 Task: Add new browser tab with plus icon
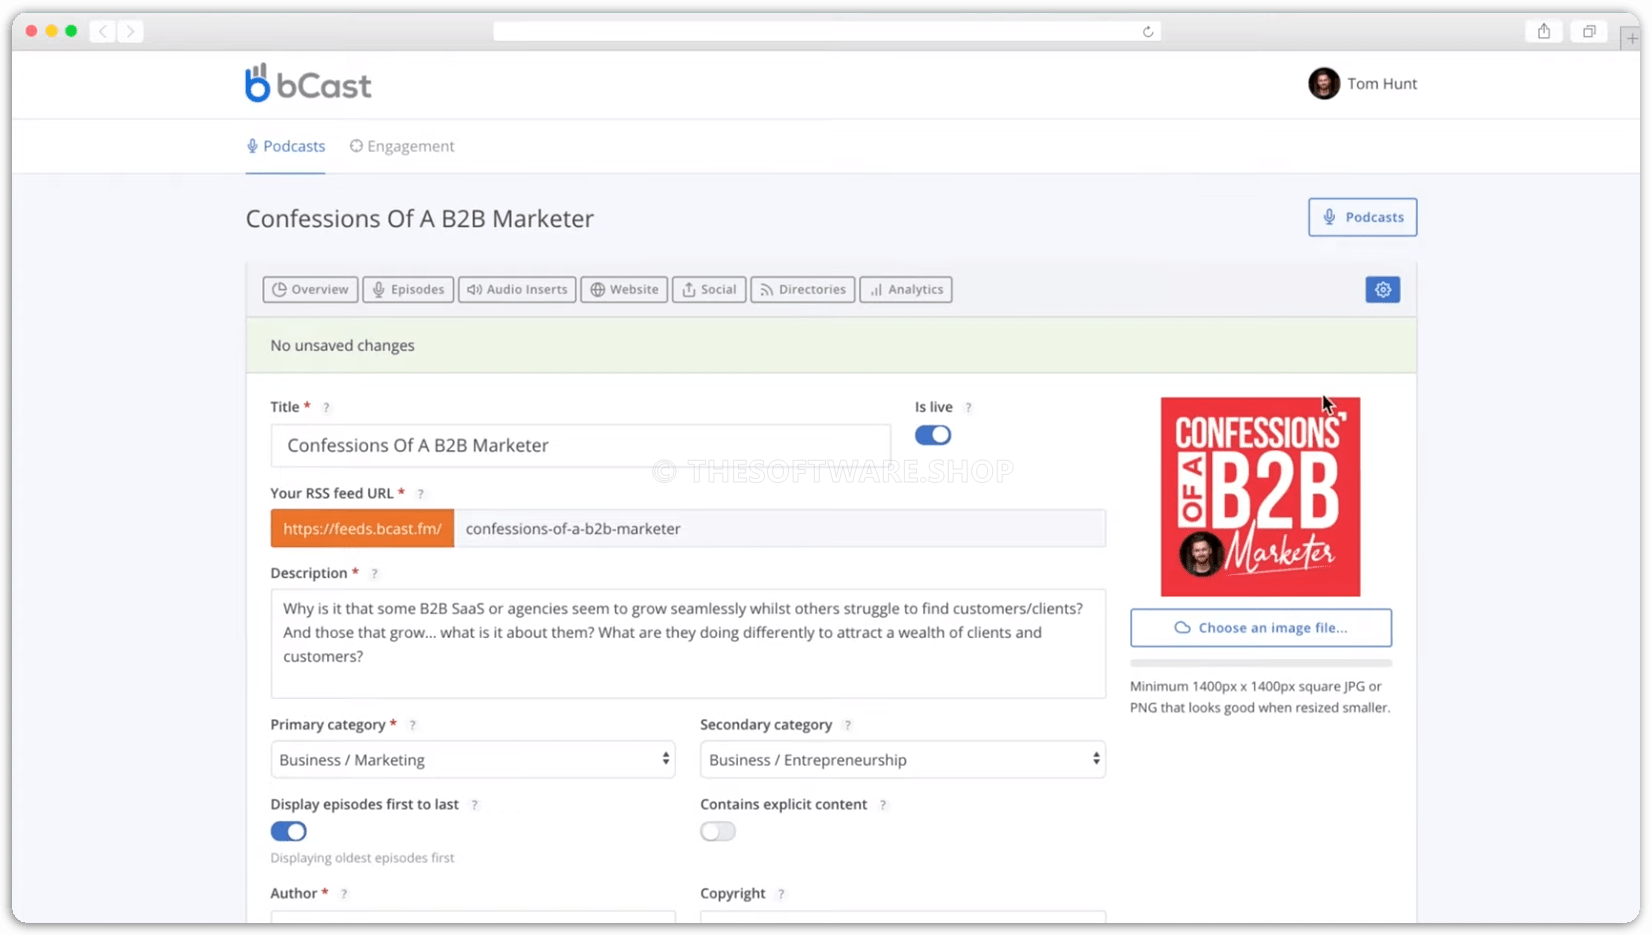pos(1631,38)
